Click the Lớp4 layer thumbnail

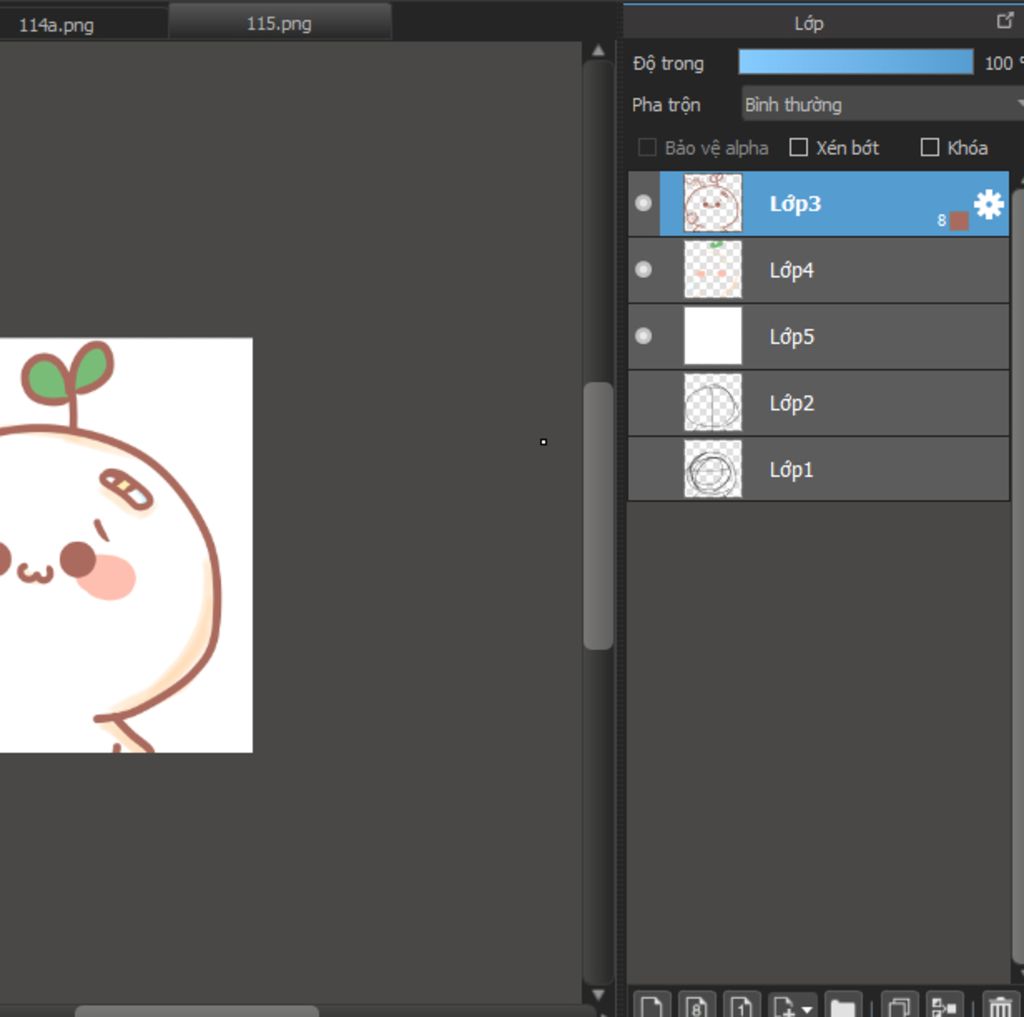coord(712,269)
